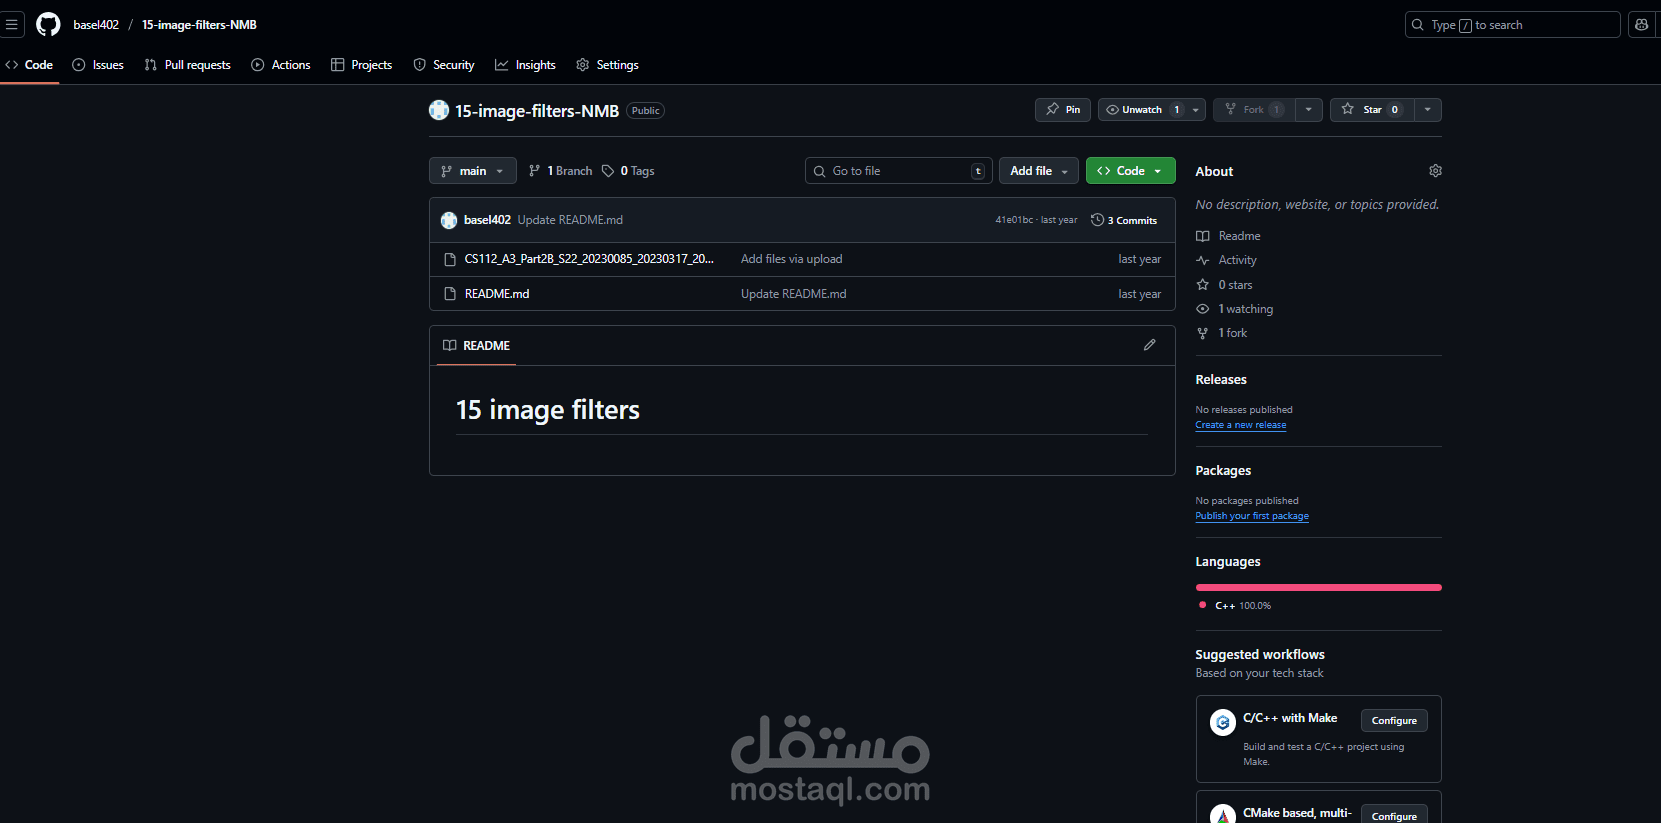
Task: Open the Add file dropdown
Action: coord(1039,171)
